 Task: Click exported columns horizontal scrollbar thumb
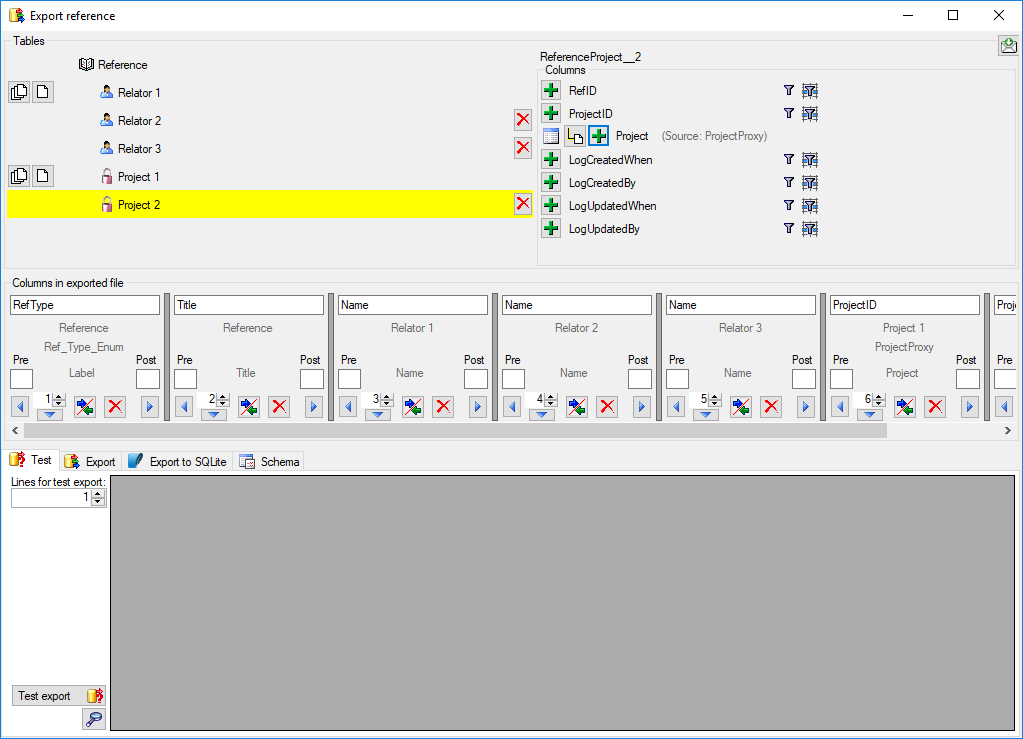pos(455,430)
